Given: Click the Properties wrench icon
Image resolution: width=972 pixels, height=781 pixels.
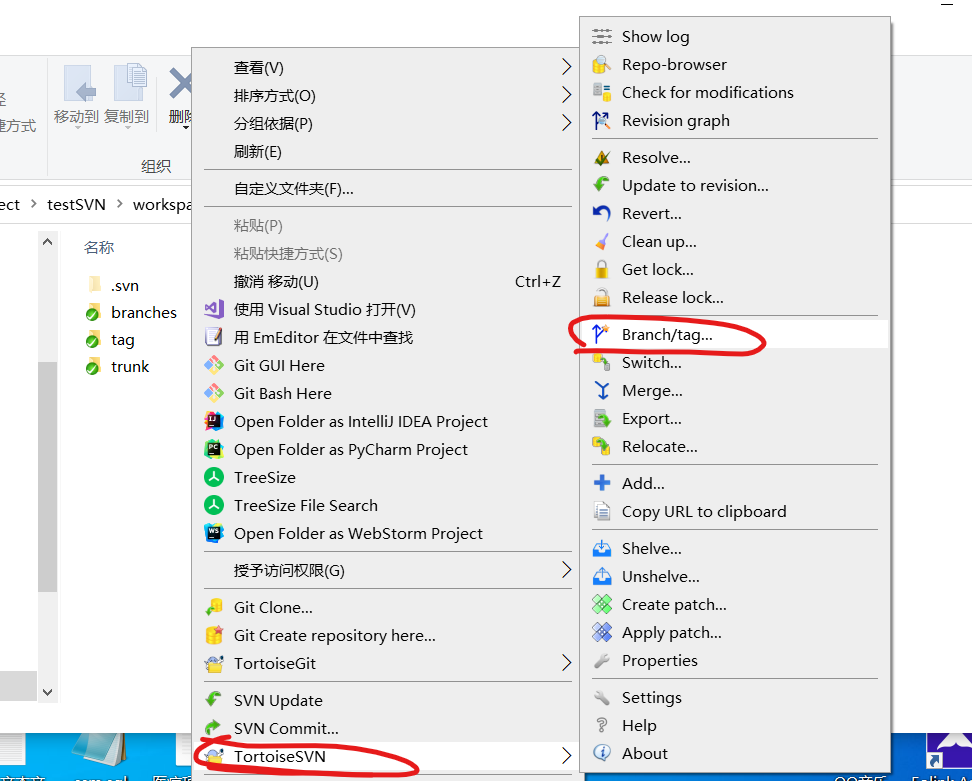Looking at the screenshot, I should [601, 661].
